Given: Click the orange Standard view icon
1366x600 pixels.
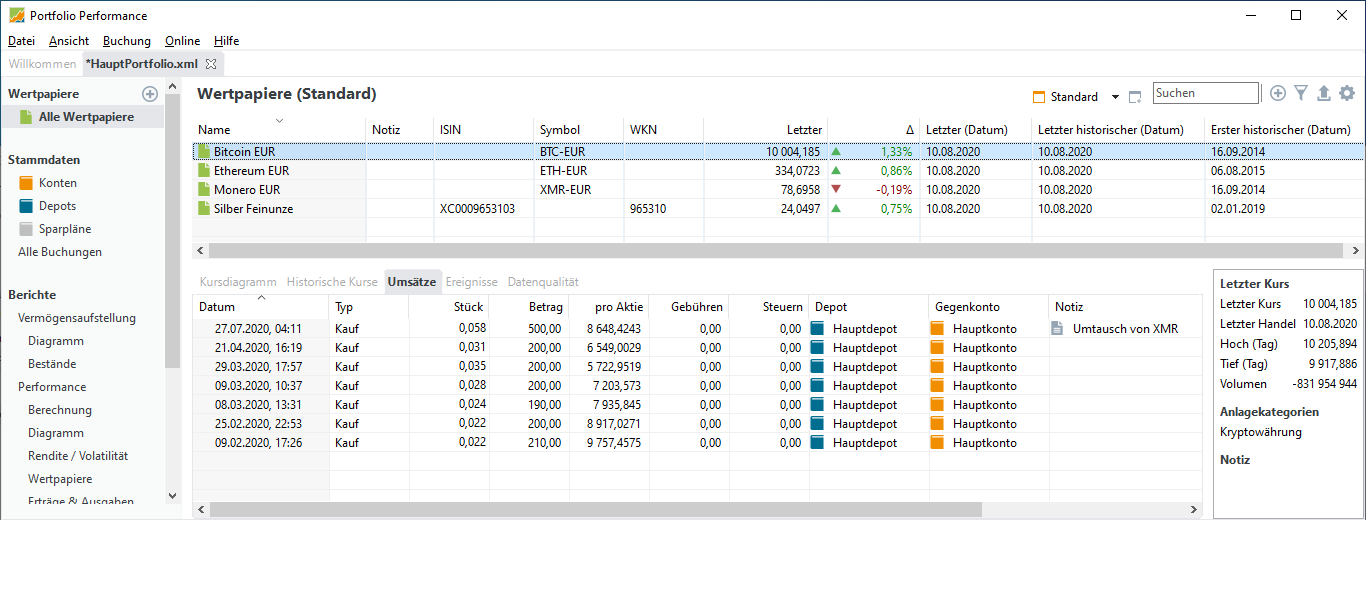Looking at the screenshot, I should (x=1040, y=97).
